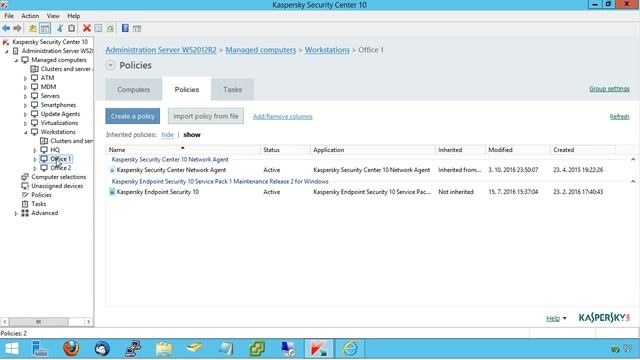
Task: Click the Paste clipboard toolbar icon
Action: tap(71, 28)
